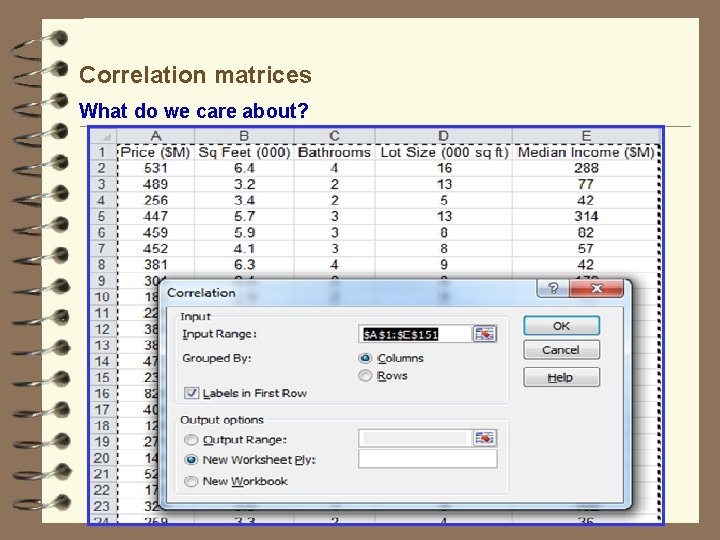Click the Help button

point(562,377)
